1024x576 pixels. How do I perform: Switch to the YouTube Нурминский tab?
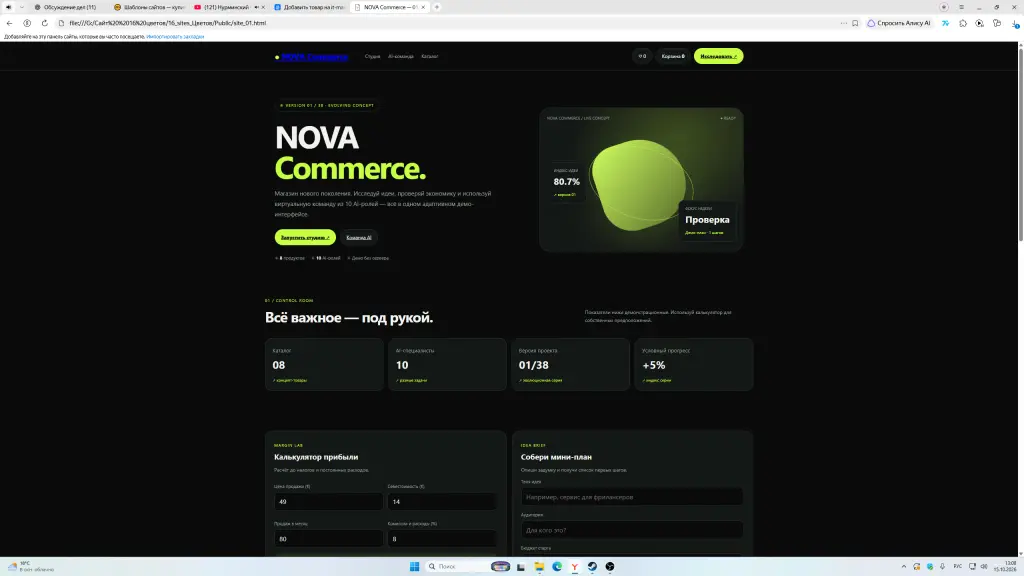click(229, 7)
